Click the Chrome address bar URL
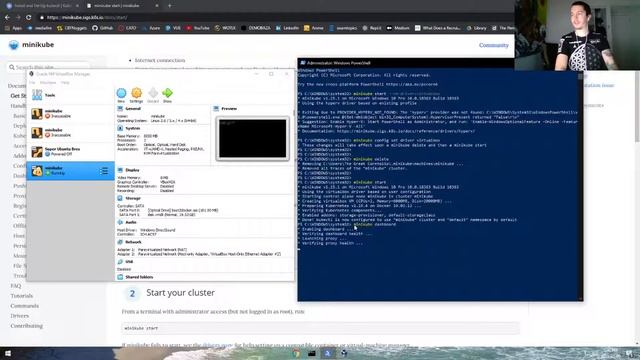This screenshot has width=640, height=360. [87, 18]
